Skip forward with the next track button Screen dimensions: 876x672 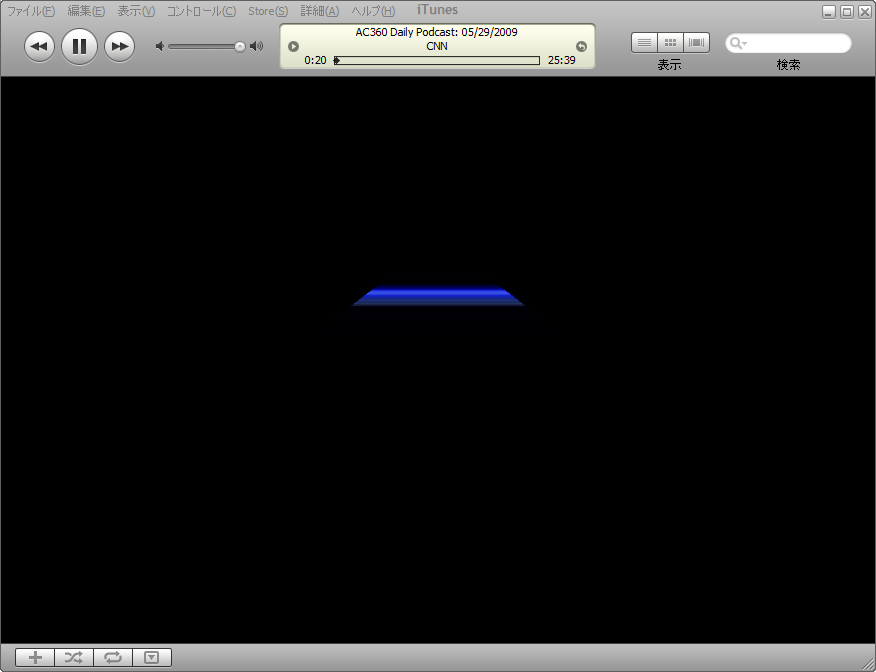point(120,46)
